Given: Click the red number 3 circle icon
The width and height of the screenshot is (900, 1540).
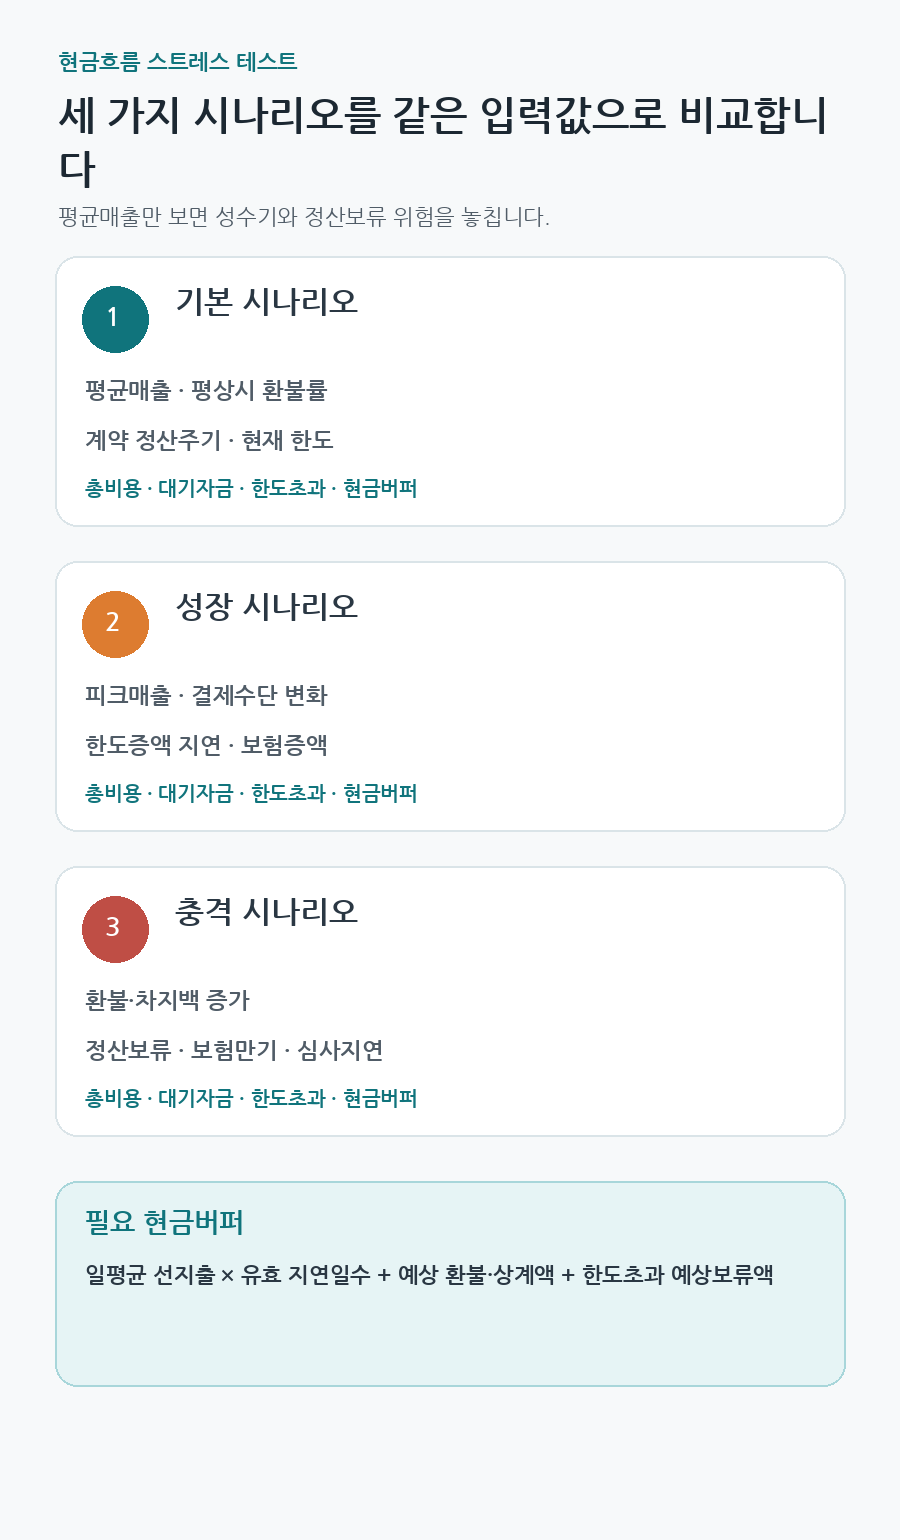Looking at the screenshot, I should 115,929.
